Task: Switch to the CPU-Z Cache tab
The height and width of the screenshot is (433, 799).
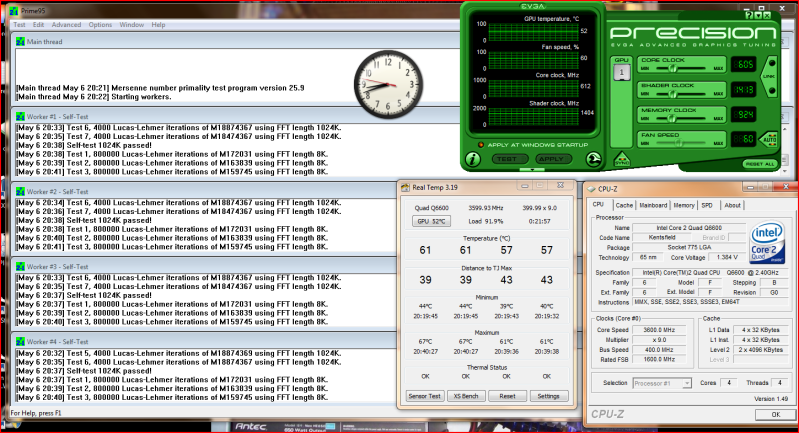Action: tap(624, 205)
